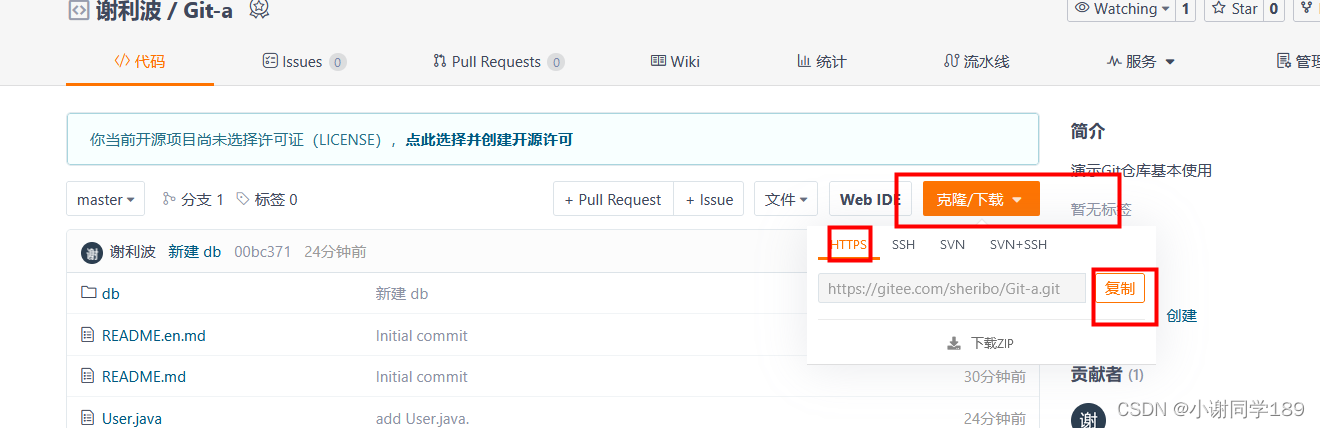Click the User.java file icon

click(x=88, y=417)
